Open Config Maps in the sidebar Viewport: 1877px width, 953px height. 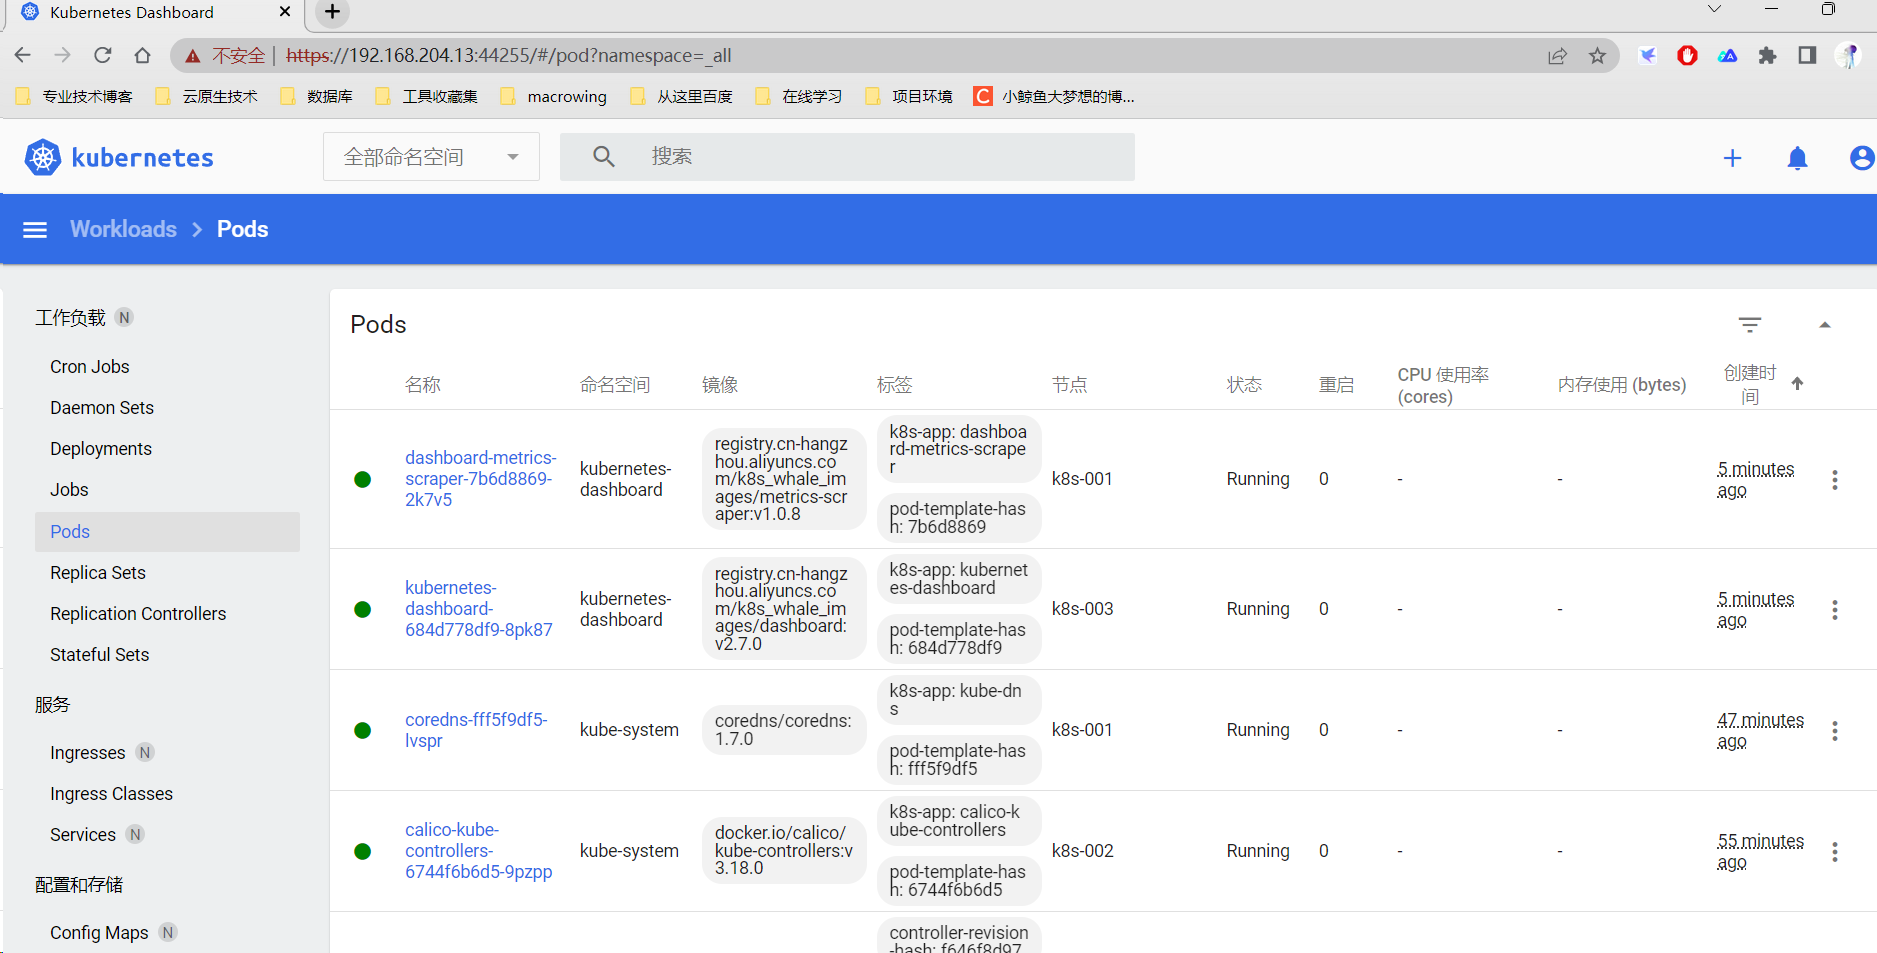click(x=99, y=933)
